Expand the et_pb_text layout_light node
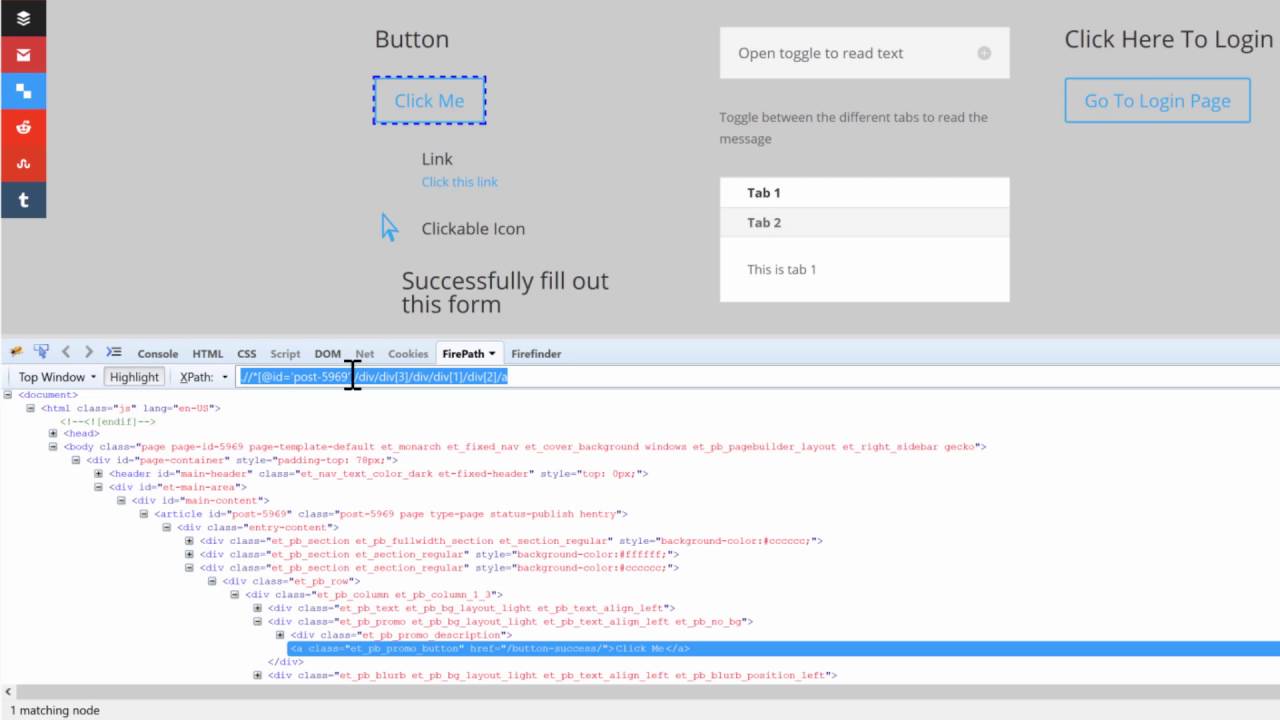Screen dimensions: 1280x720 tap(258, 607)
